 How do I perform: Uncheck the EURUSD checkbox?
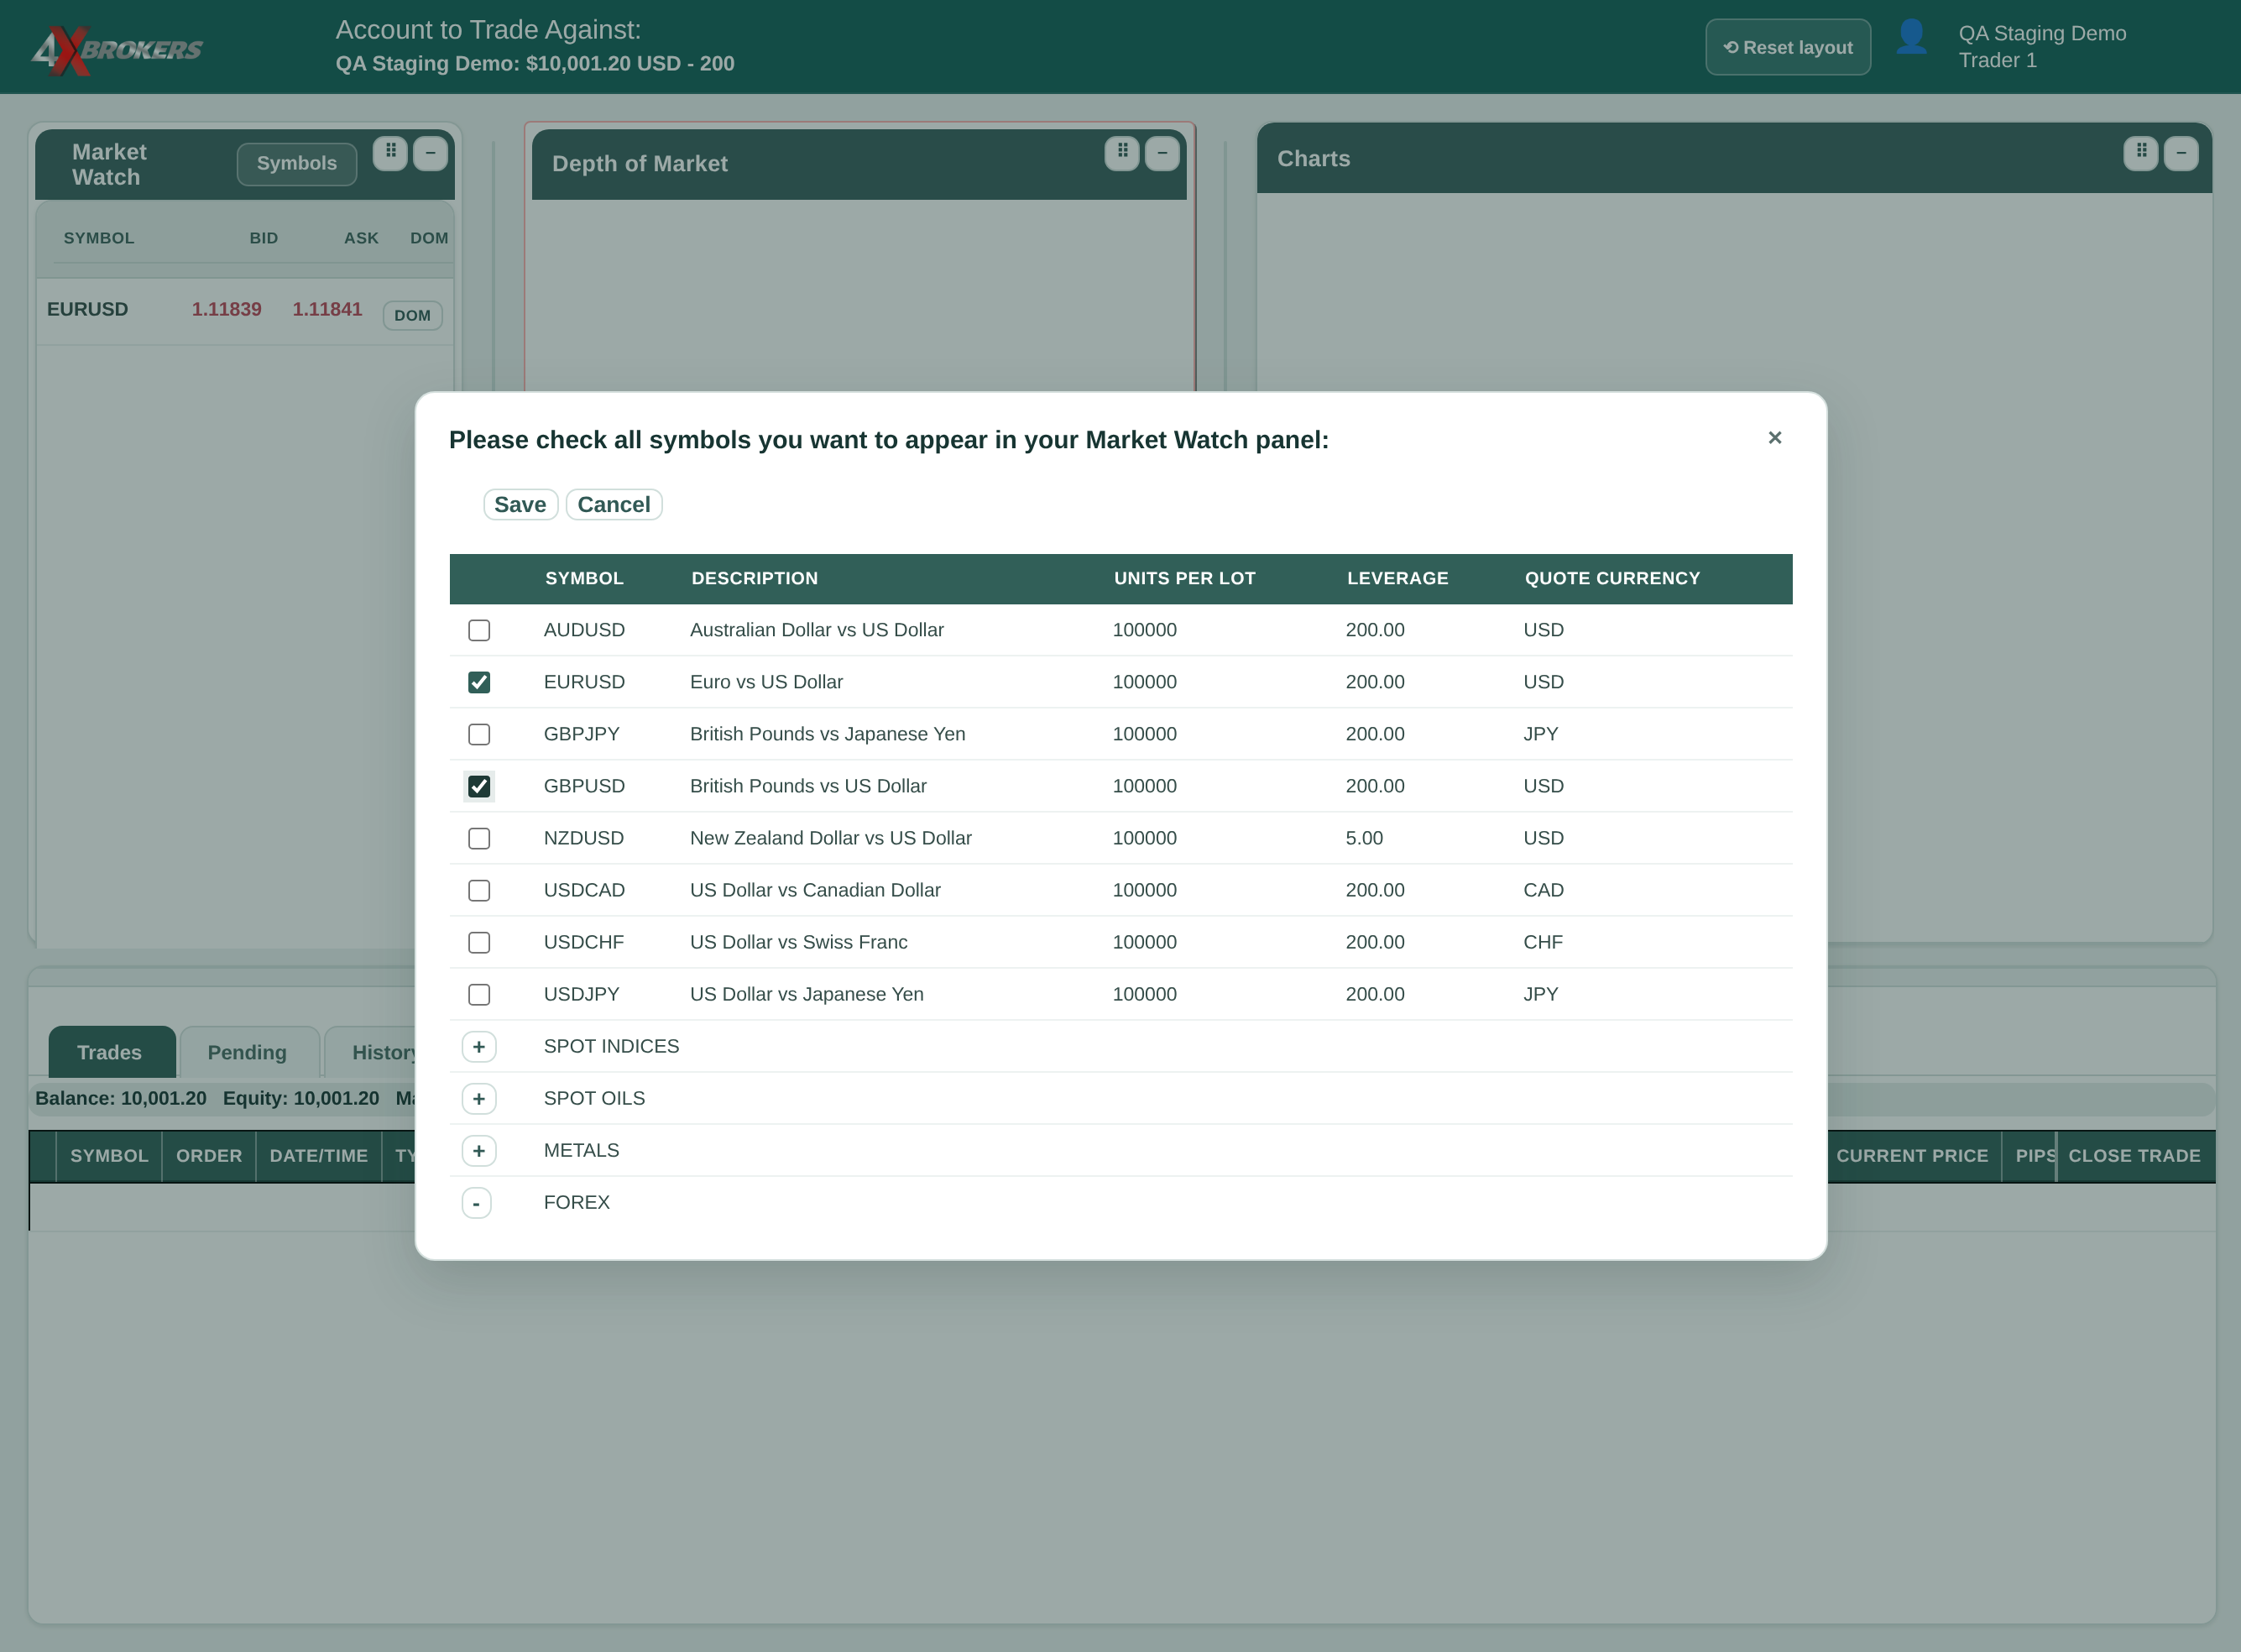point(479,682)
